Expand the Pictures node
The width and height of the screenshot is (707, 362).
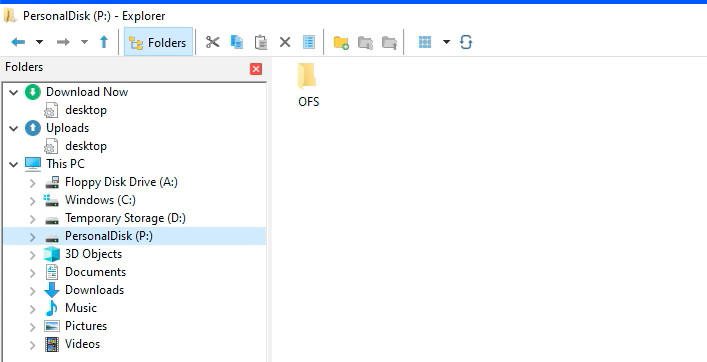coord(32,327)
